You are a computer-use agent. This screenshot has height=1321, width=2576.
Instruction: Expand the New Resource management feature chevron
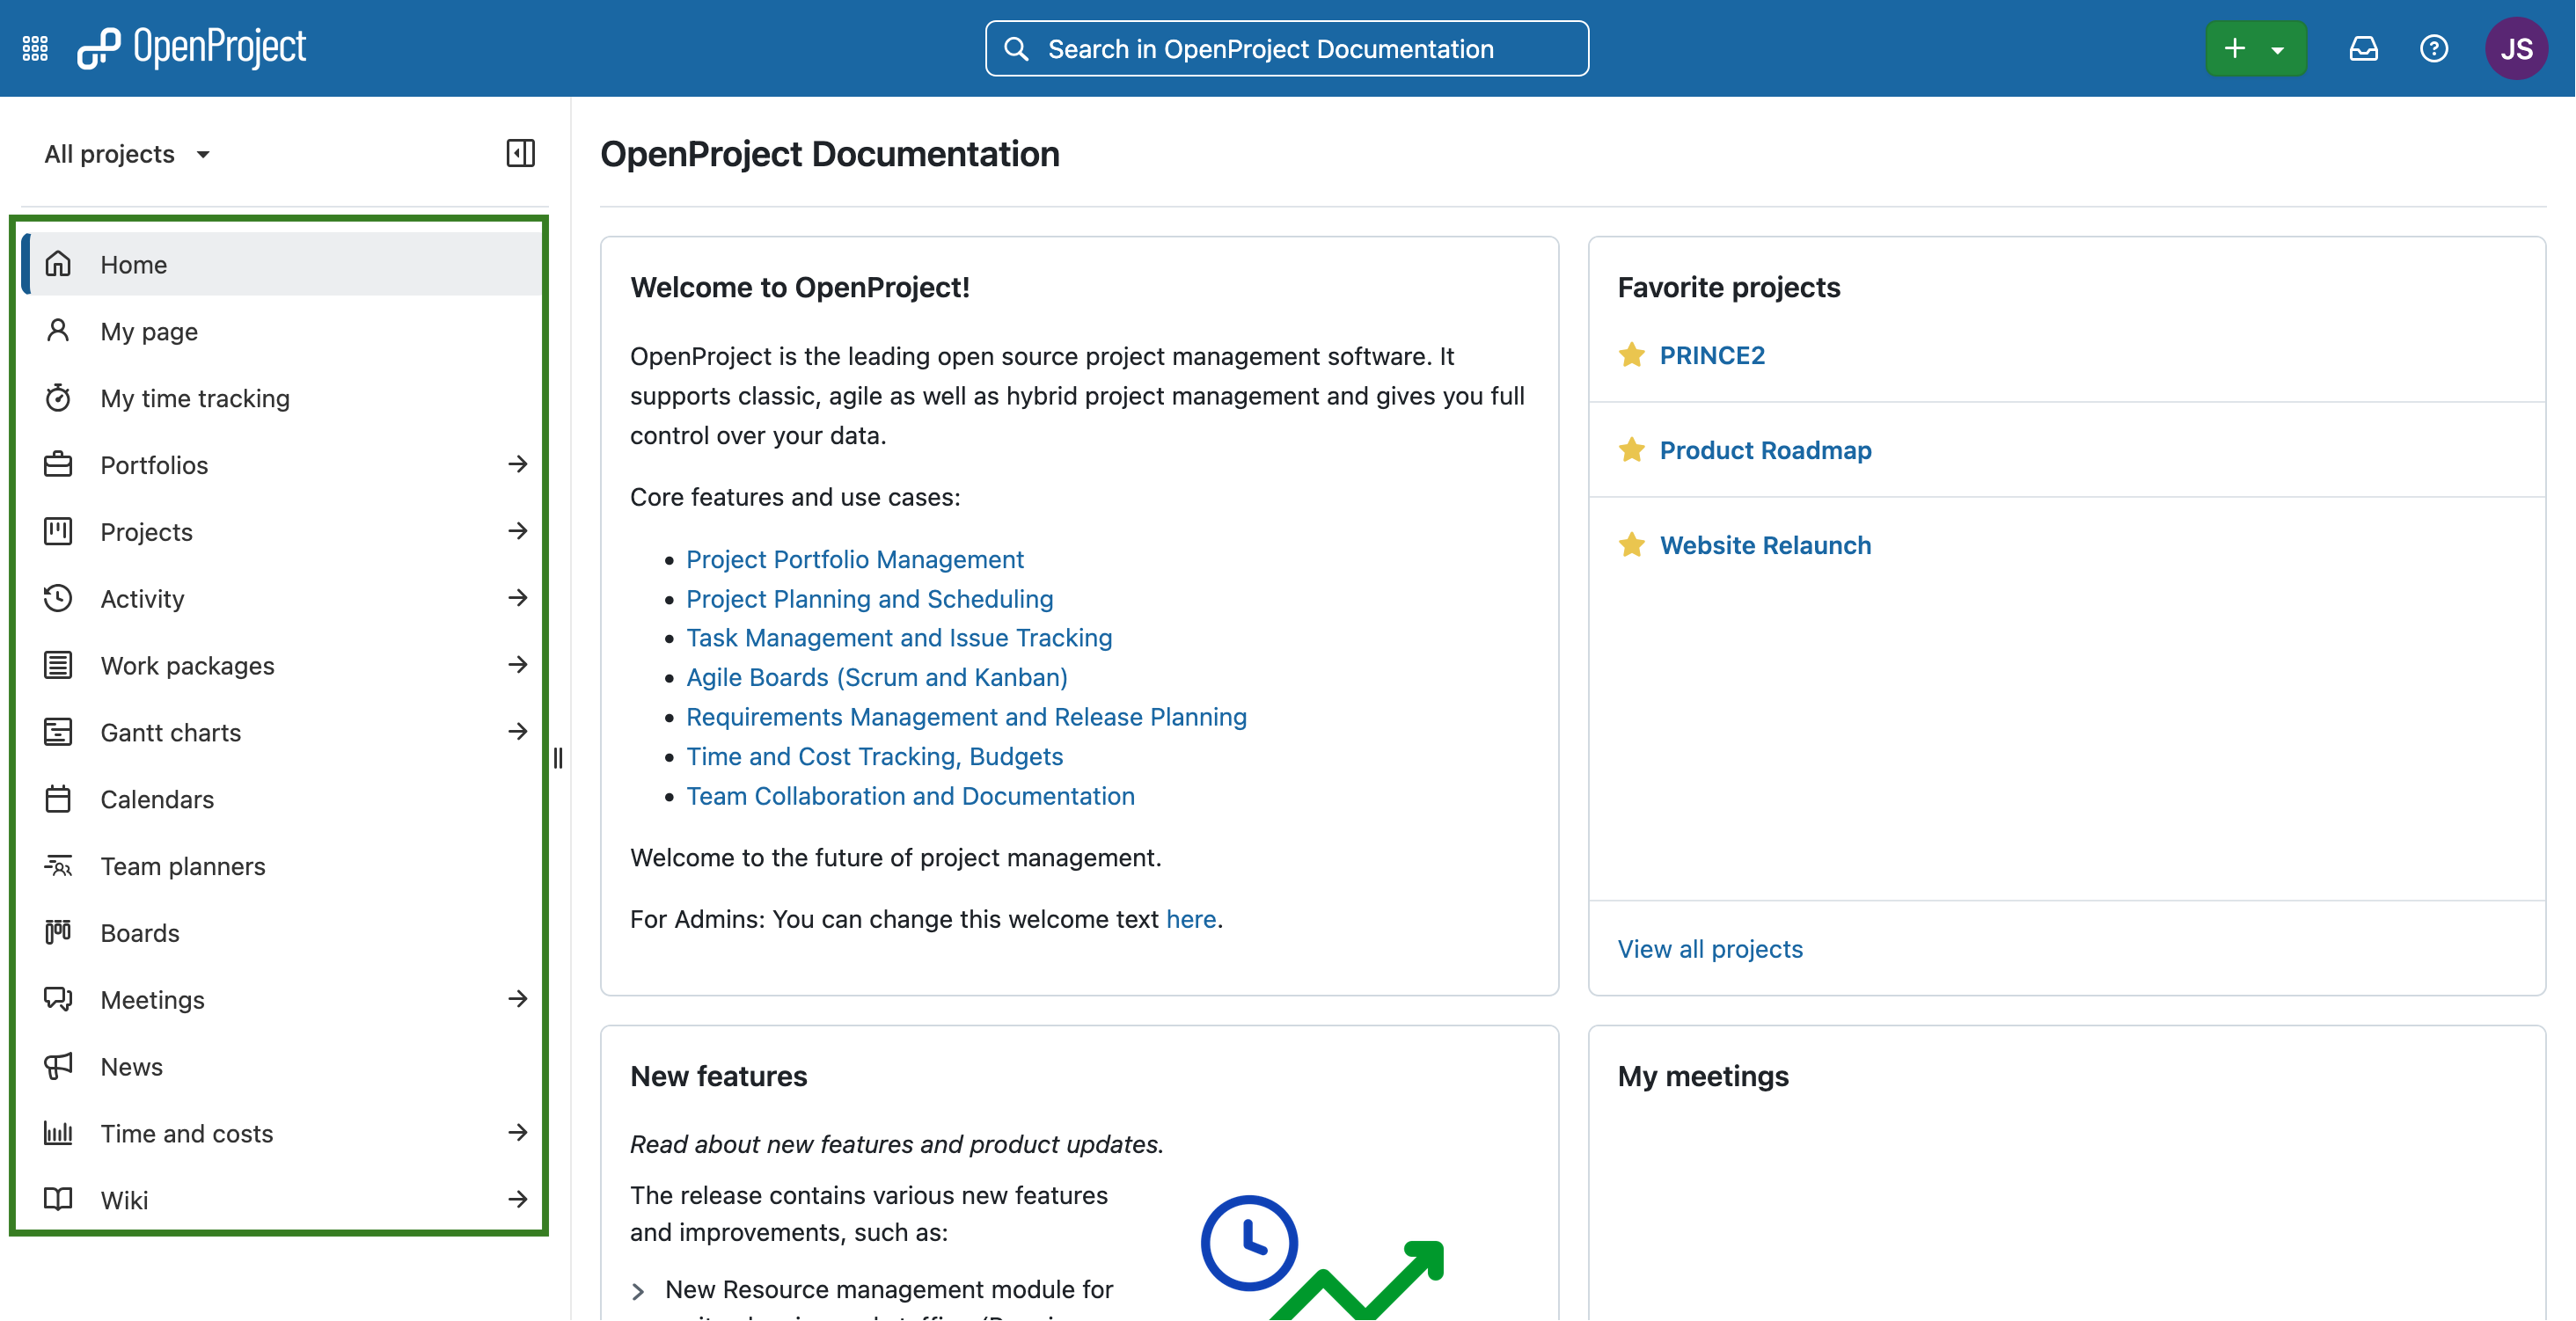pos(638,1292)
